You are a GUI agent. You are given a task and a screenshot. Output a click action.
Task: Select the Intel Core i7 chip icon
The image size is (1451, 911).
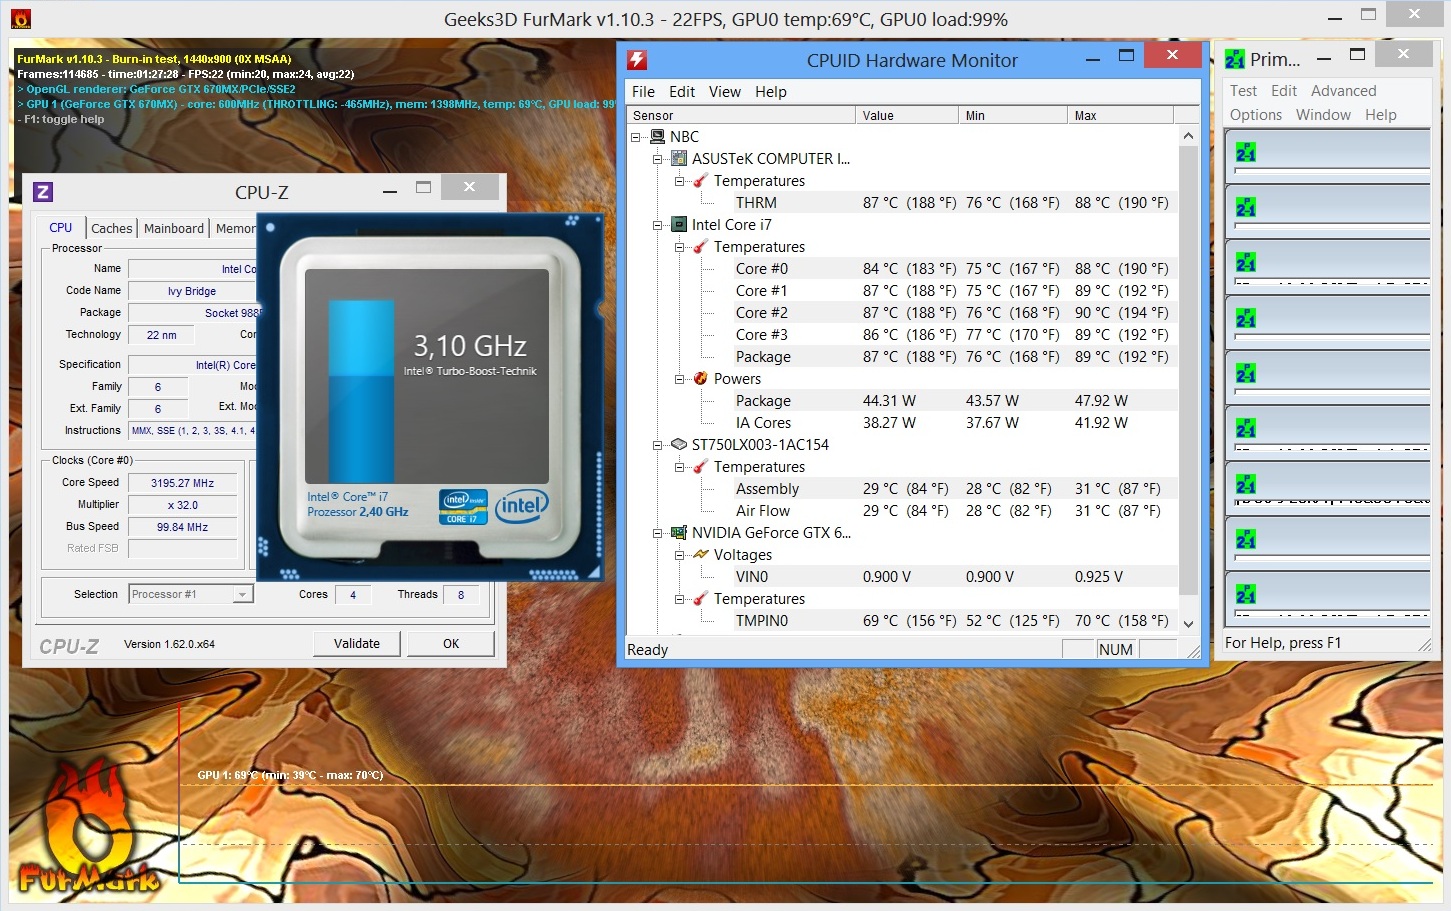(679, 224)
